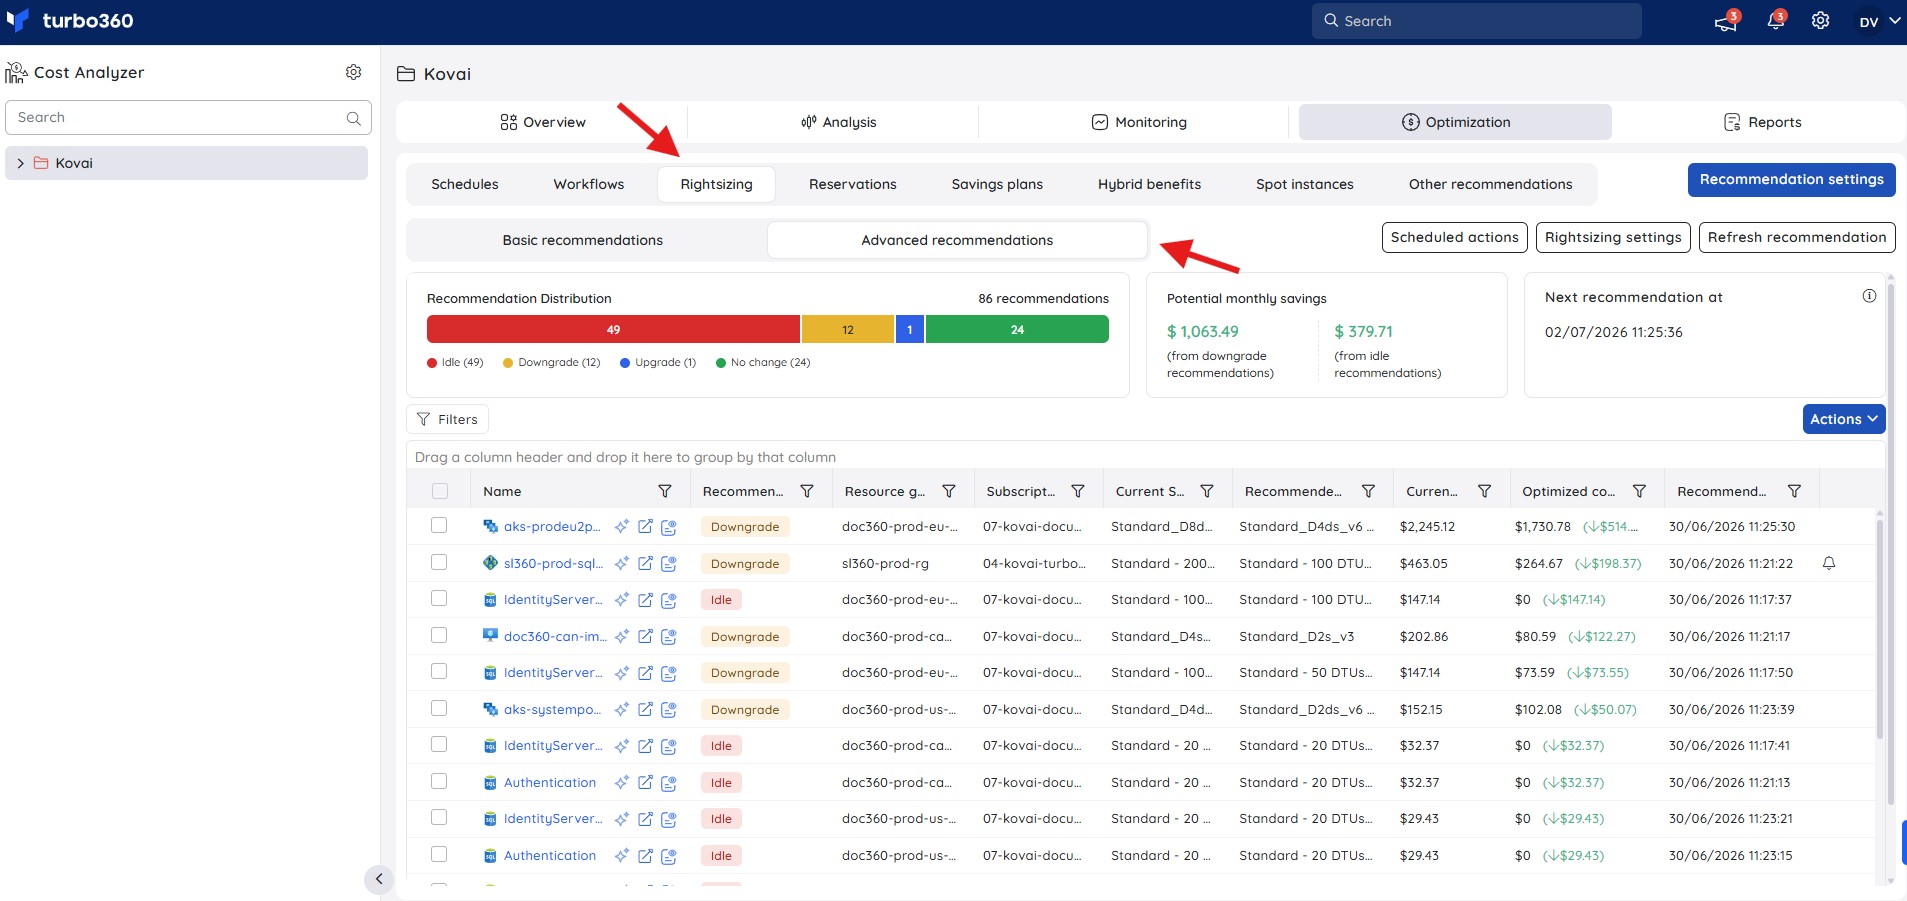The width and height of the screenshot is (1907, 901).
Task: Click the alert bell on the sl360-prod-sql row
Action: pyautogui.click(x=1829, y=563)
